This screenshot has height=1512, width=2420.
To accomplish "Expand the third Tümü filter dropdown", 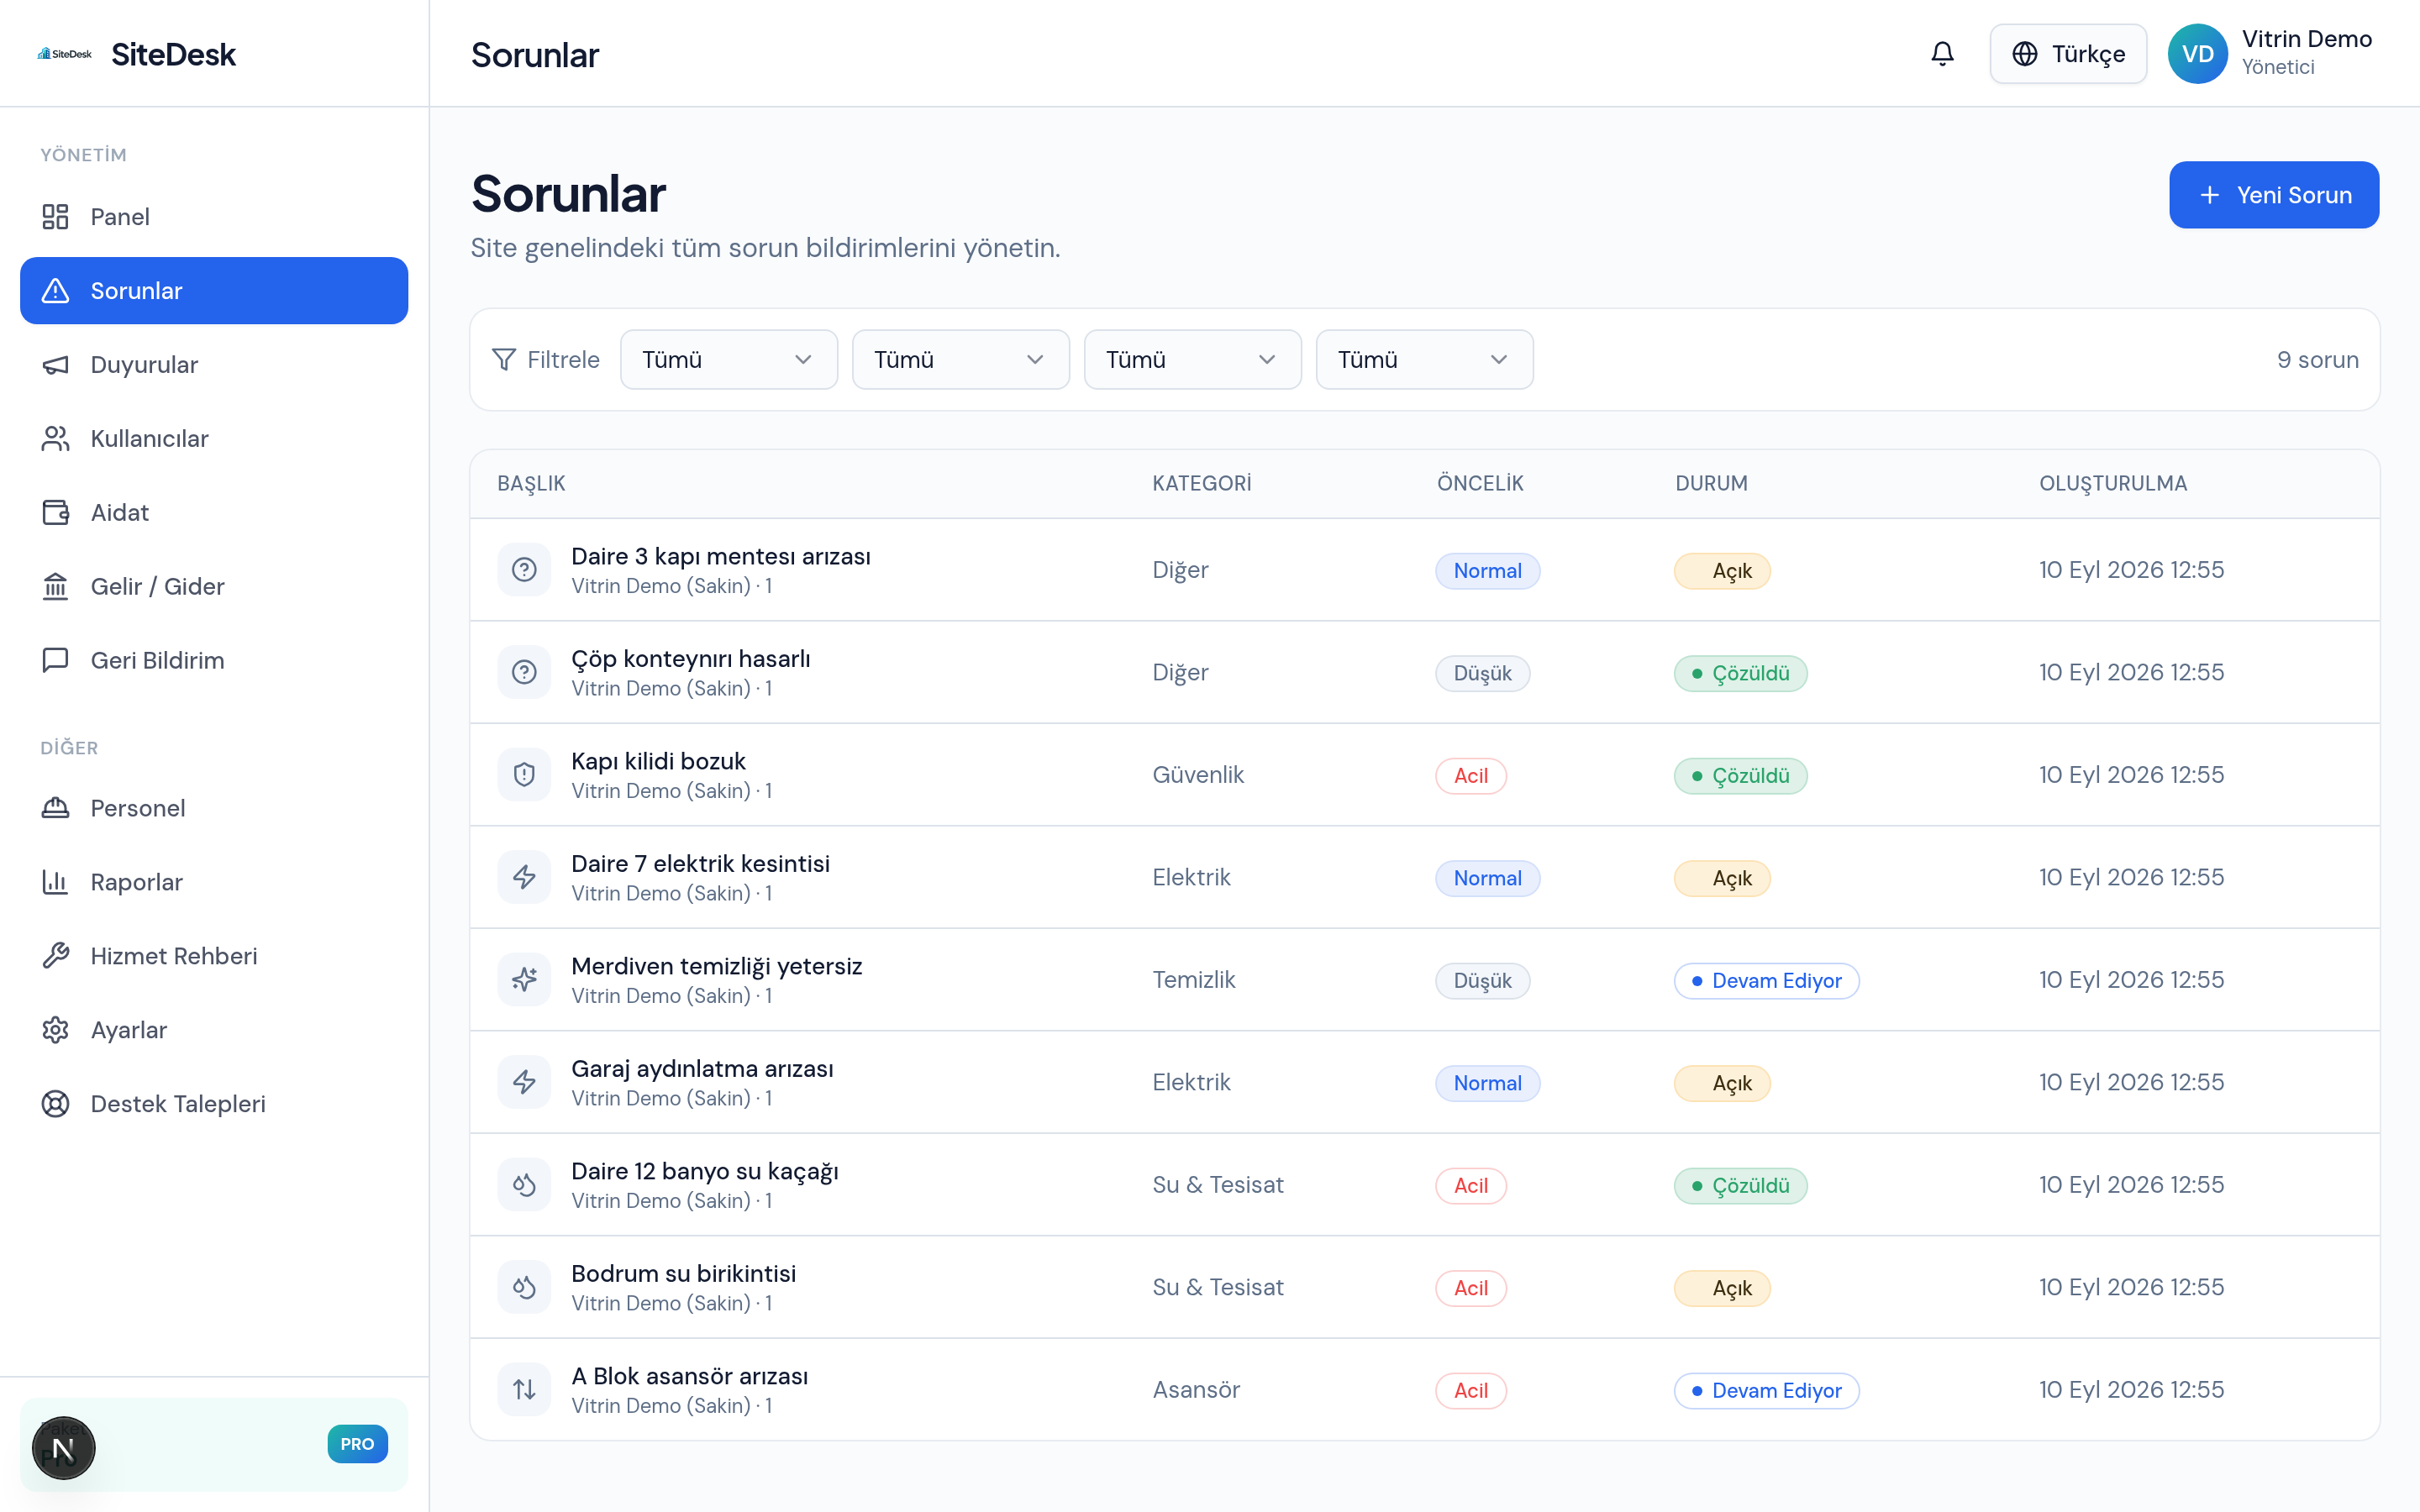I will [1193, 360].
